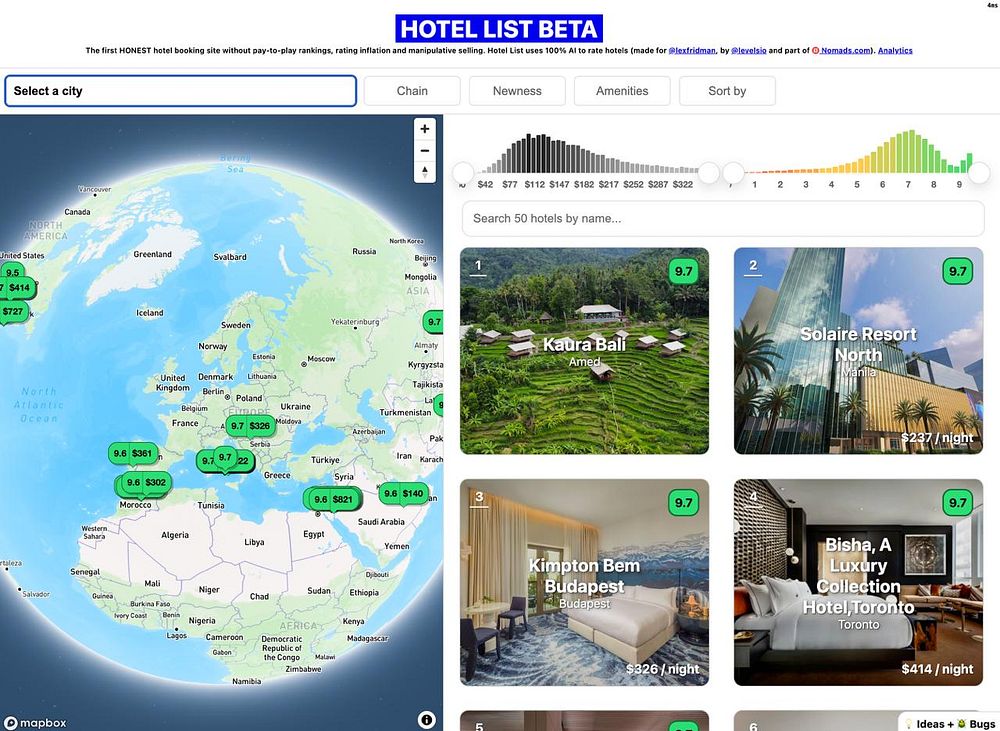Open the Sort by menu
This screenshot has height=731, width=1000.
pyautogui.click(x=727, y=91)
